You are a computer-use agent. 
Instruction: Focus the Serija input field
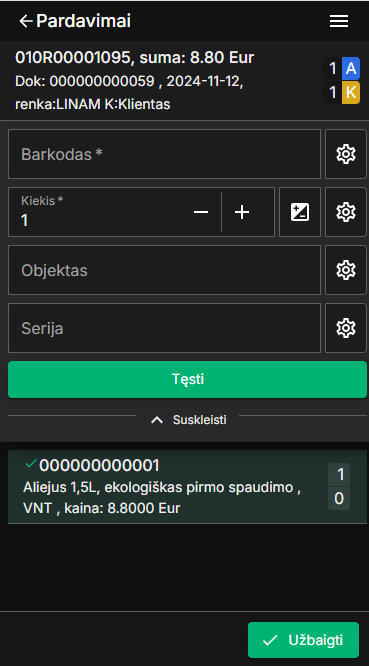pyautogui.click(x=164, y=328)
